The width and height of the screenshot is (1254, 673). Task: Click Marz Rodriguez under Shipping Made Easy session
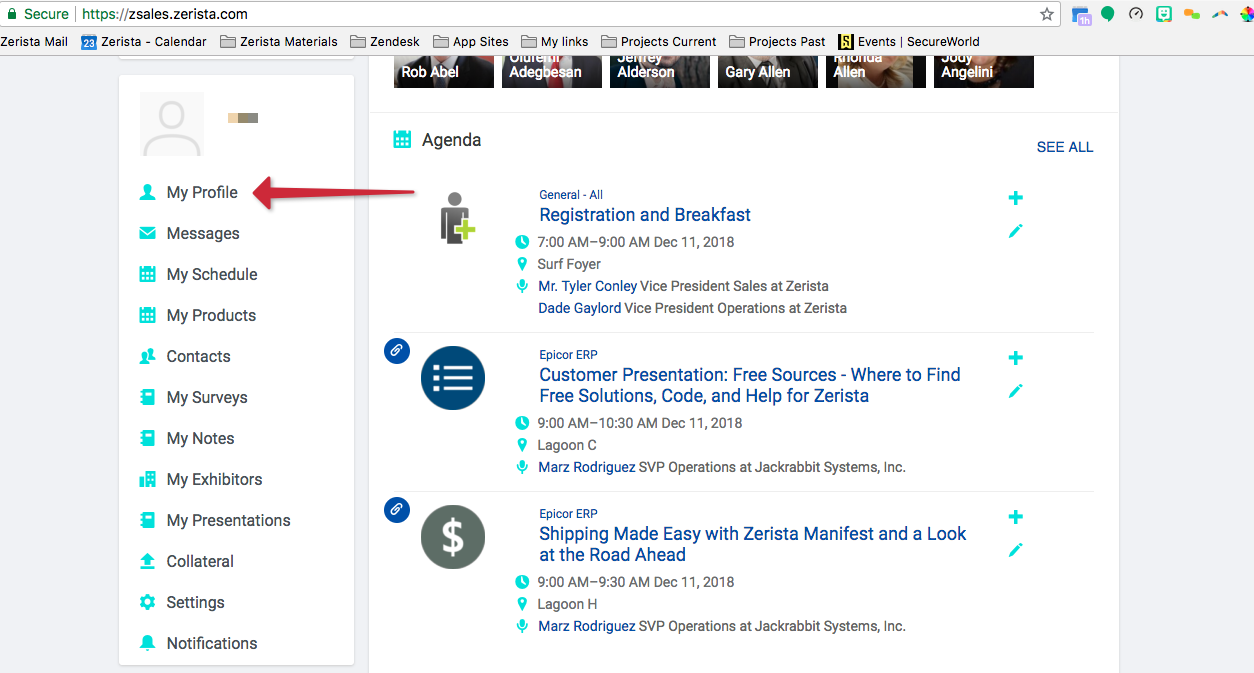[587, 626]
